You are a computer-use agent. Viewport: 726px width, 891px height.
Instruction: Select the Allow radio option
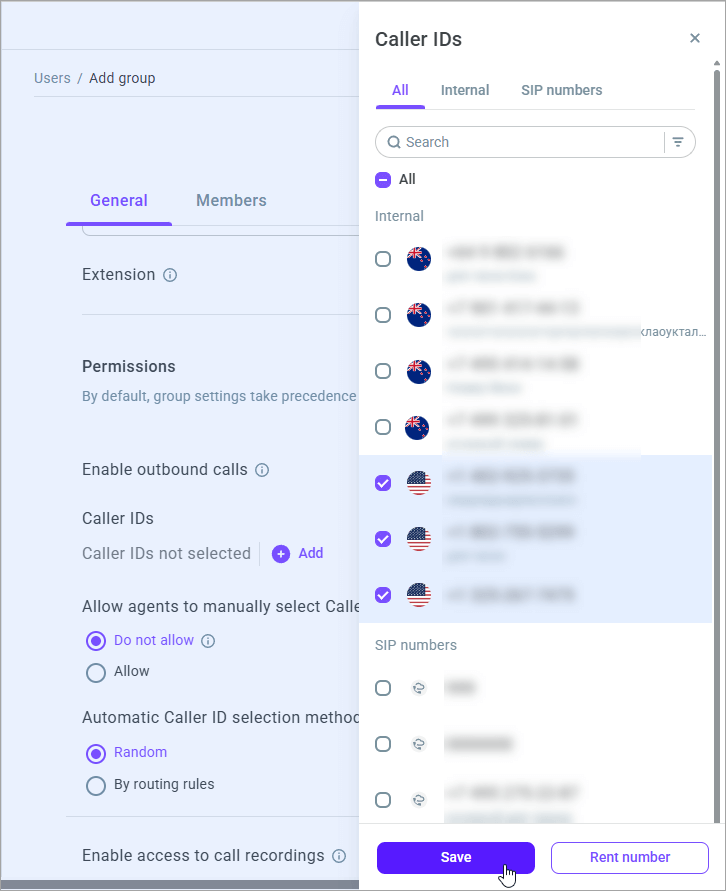pyautogui.click(x=96, y=672)
